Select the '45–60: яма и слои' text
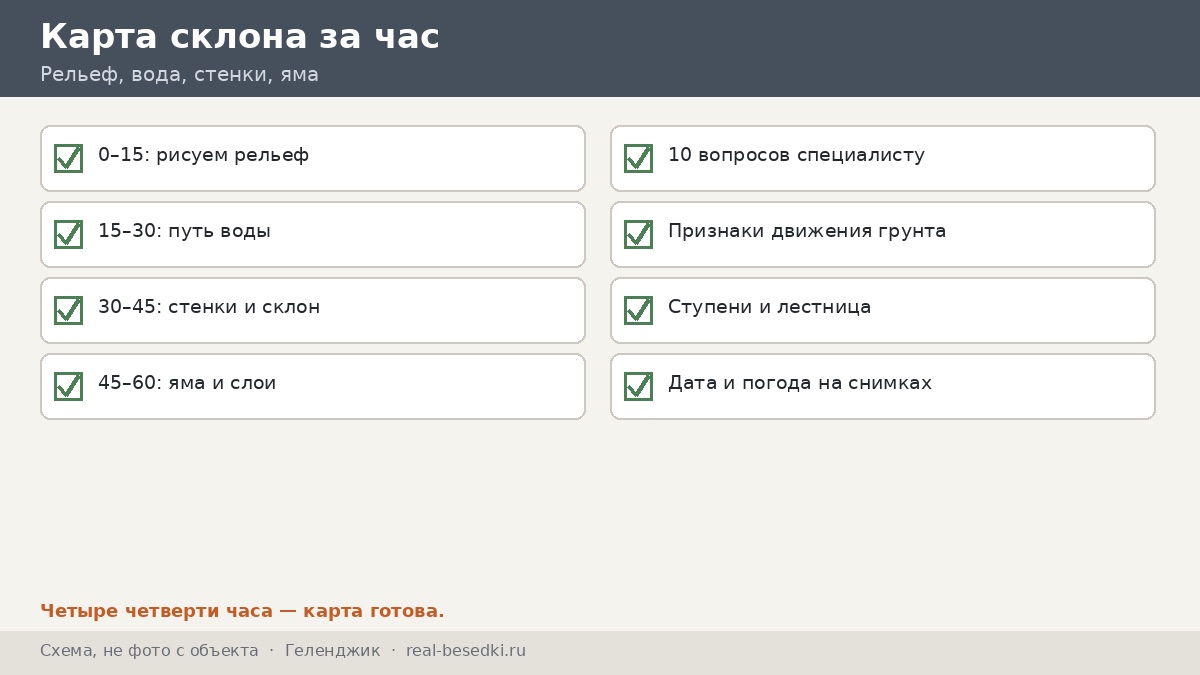Viewport: 1200px width, 675px height. tap(187, 383)
